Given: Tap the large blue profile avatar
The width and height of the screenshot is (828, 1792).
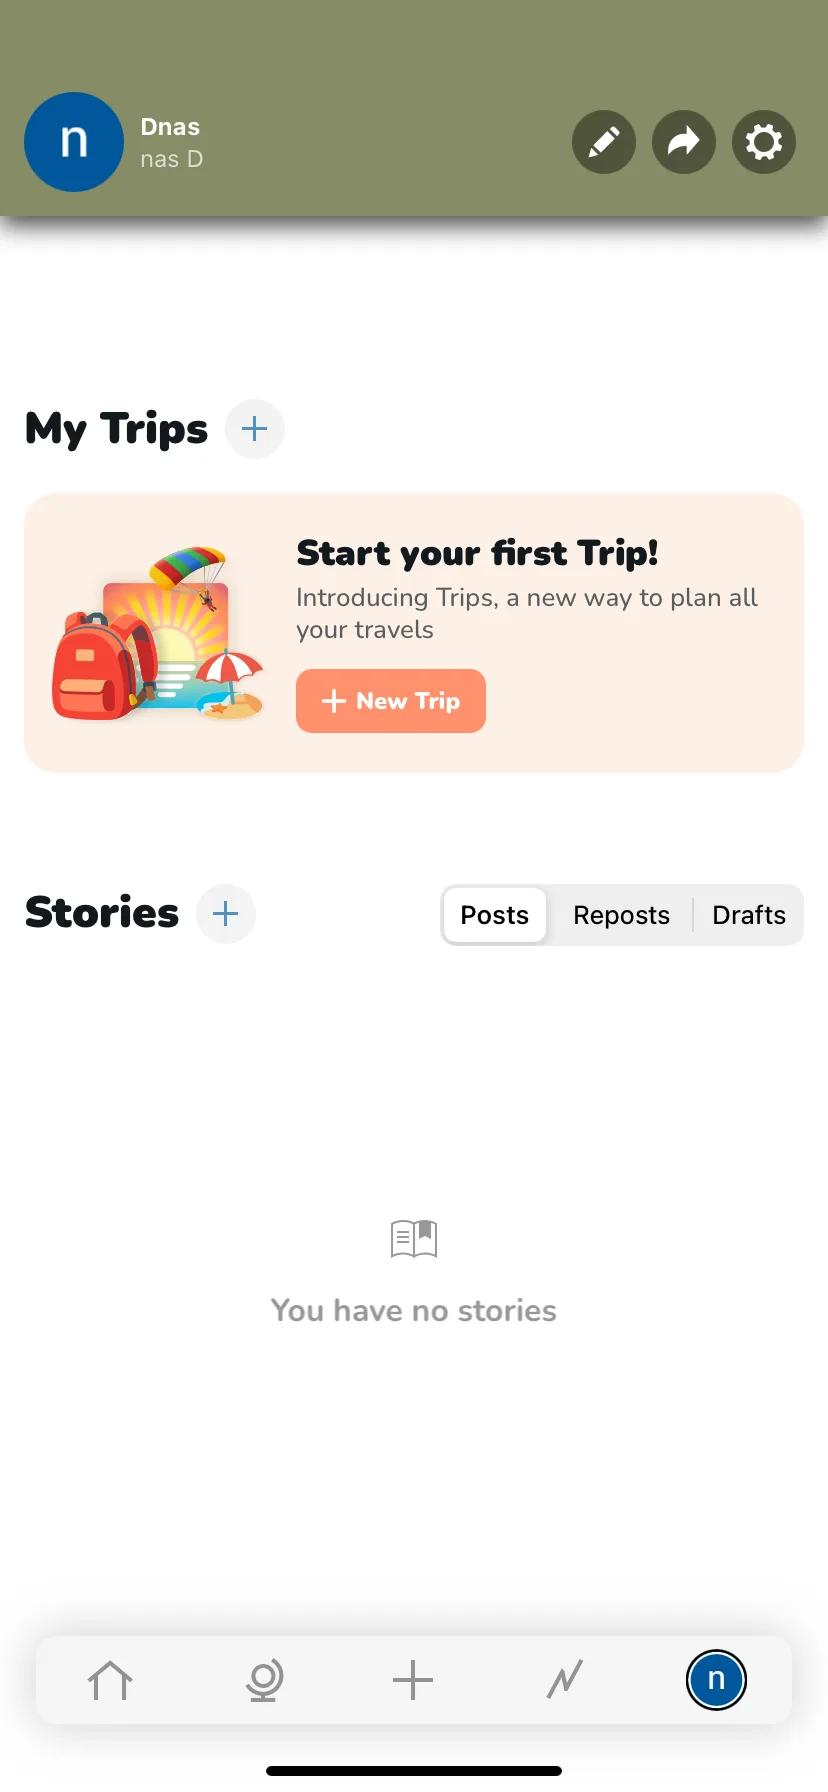Looking at the screenshot, I should click(74, 142).
